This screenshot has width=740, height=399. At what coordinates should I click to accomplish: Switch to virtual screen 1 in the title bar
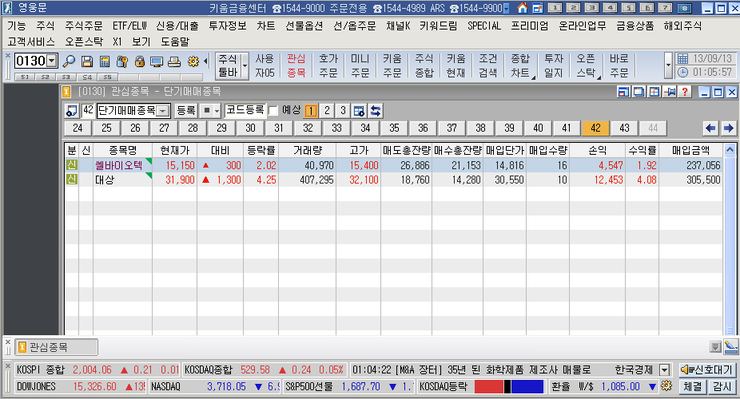point(555,8)
